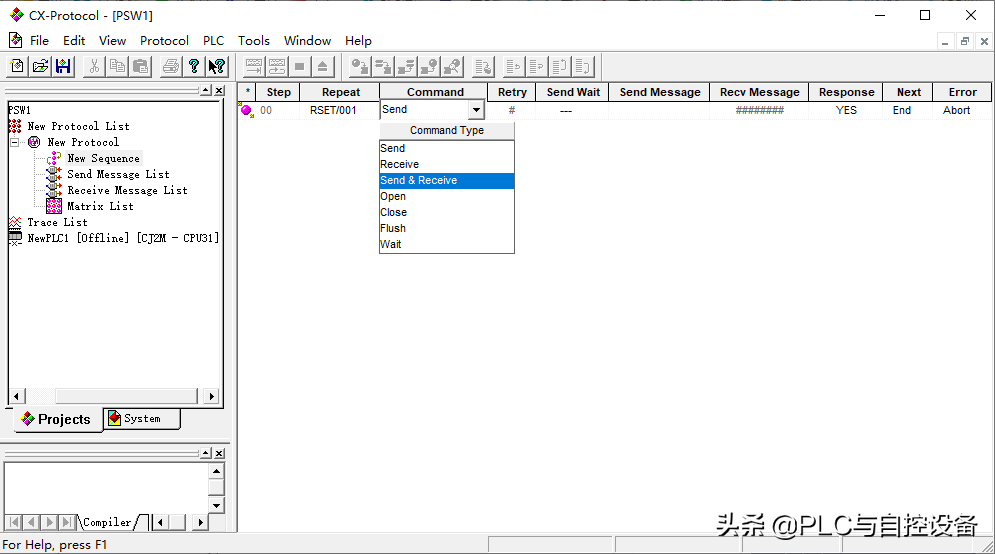Image resolution: width=995 pixels, height=554 pixels.
Task: Open the Tools menu
Action: 253,41
